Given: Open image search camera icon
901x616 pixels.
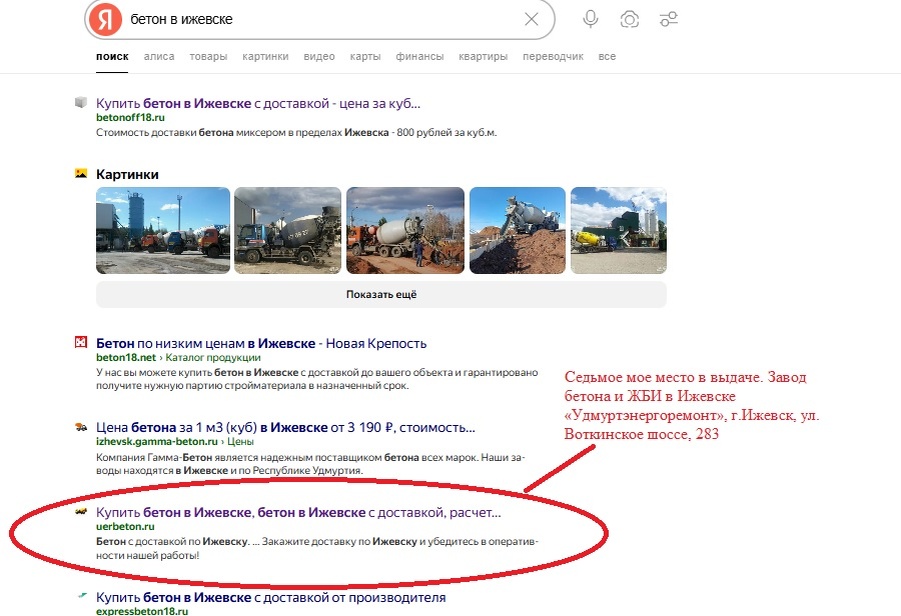Looking at the screenshot, I should pos(629,19).
